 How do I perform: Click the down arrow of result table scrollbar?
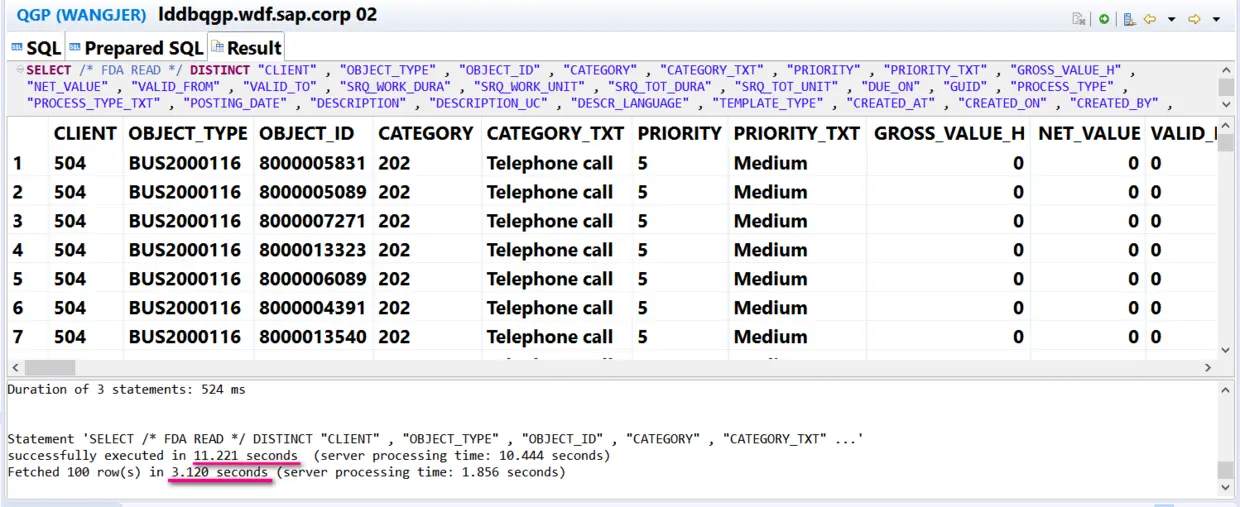1226,351
